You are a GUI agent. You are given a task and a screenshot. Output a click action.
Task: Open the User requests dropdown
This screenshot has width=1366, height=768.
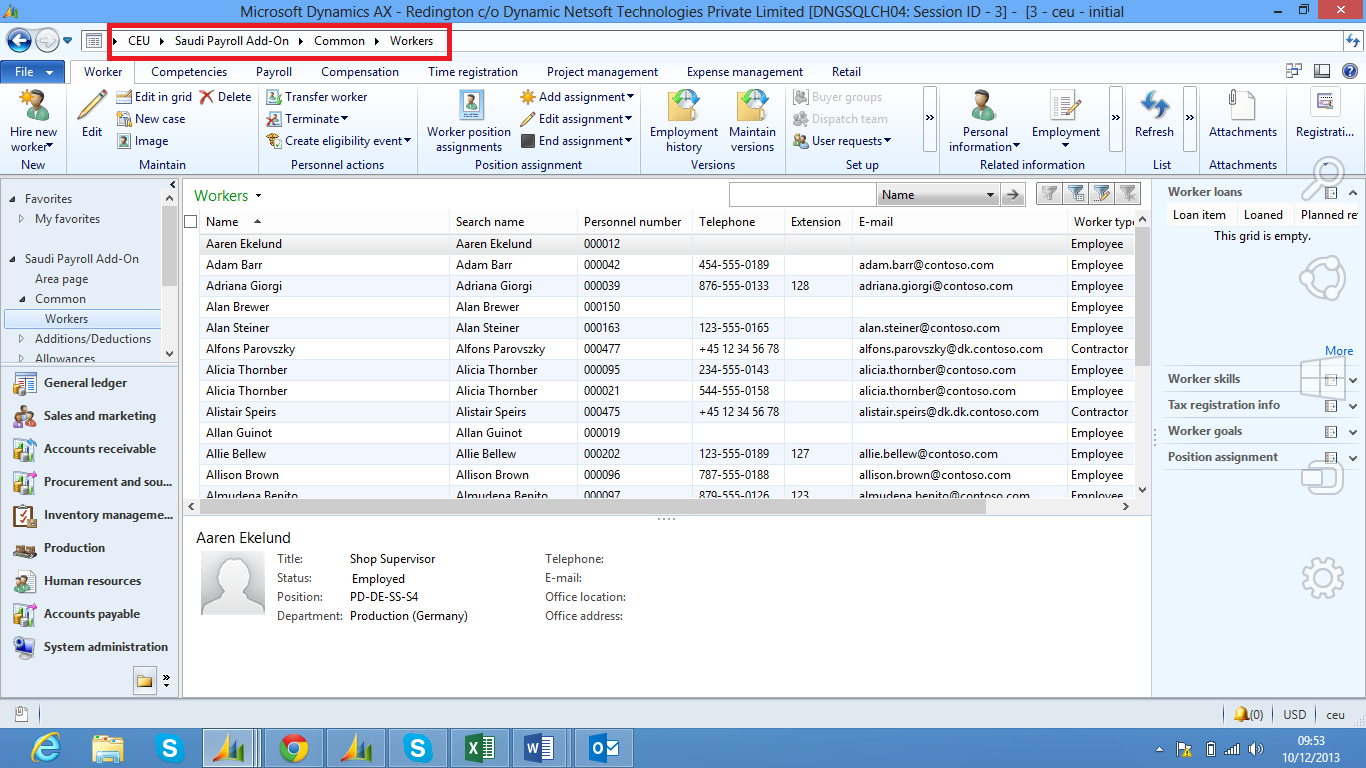(x=842, y=141)
